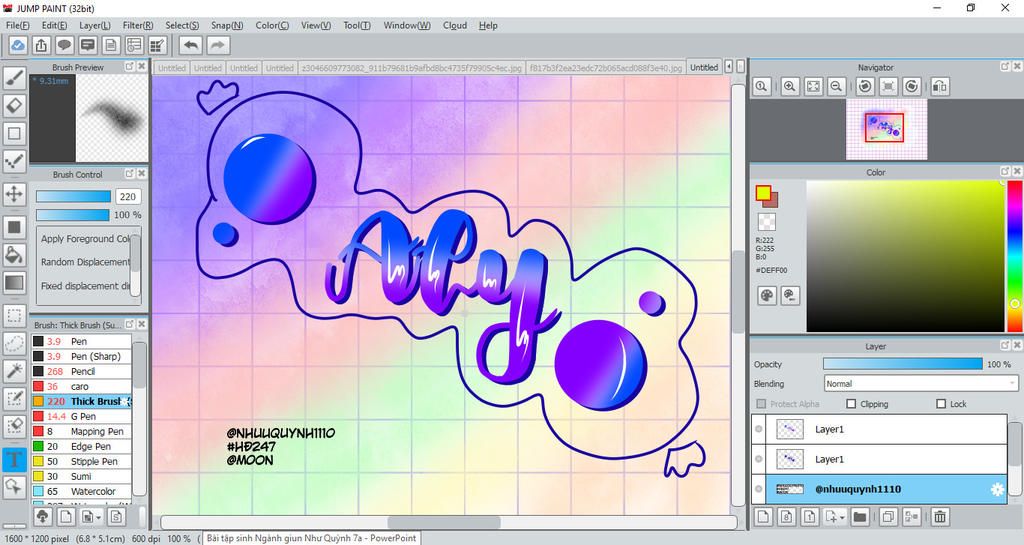Select the Text tool
Viewport: 1024px width, 545px height.
click(14, 459)
